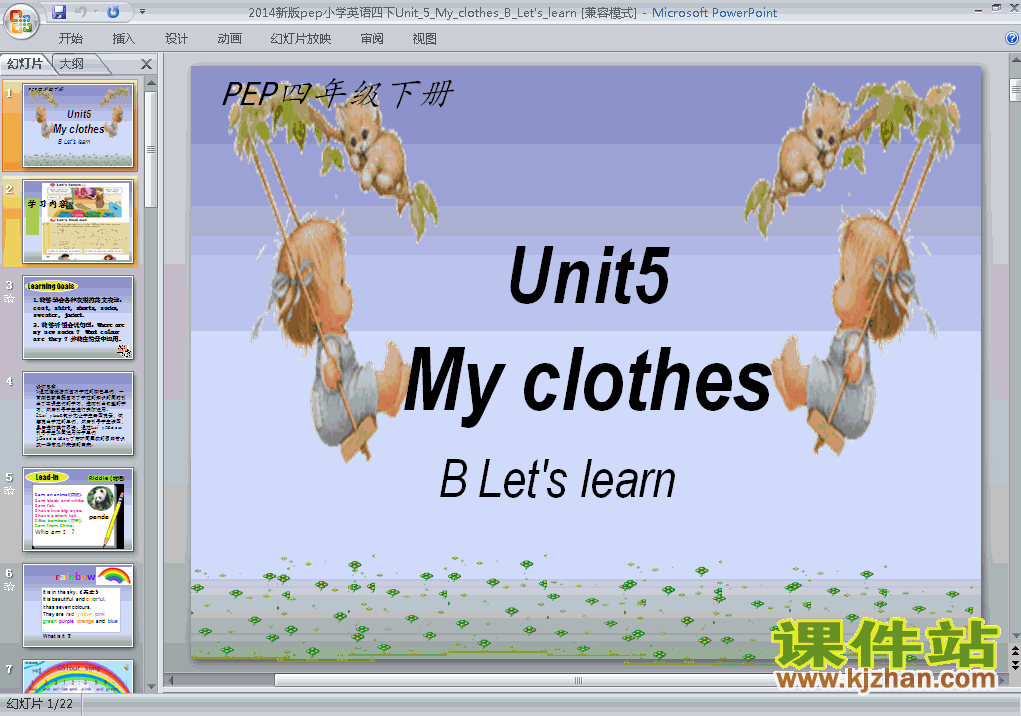Click horizontal scrollbar left arrow
The image size is (1021, 716).
(171, 680)
